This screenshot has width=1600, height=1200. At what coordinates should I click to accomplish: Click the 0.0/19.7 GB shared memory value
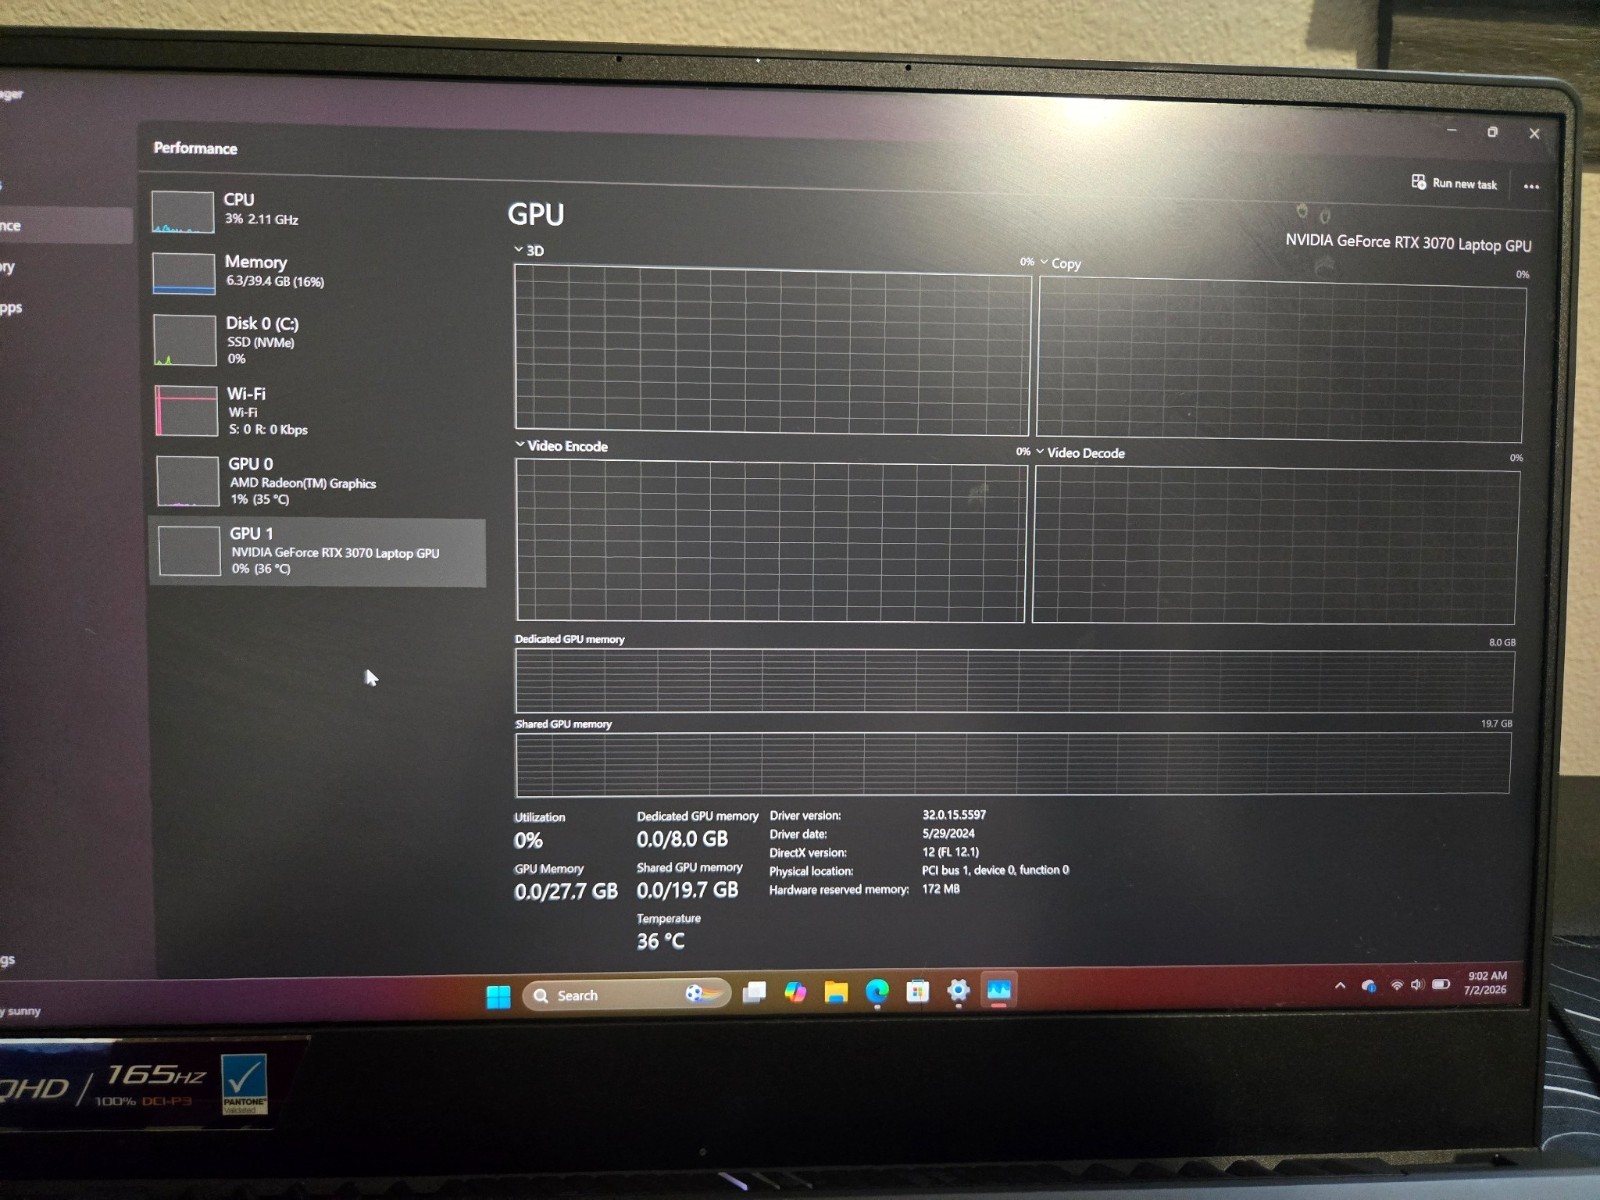click(x=687, y=890)
